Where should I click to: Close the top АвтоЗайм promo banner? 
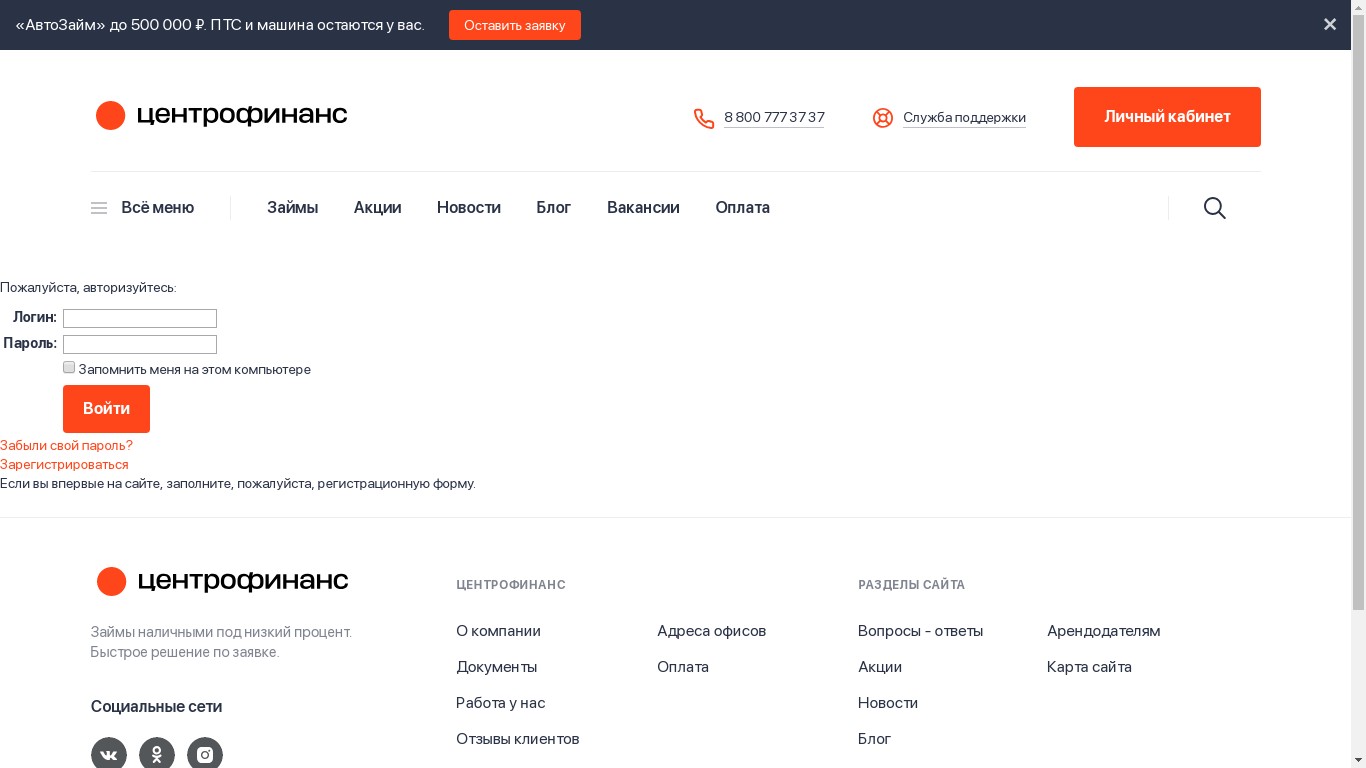click(x=1329, y=25)
